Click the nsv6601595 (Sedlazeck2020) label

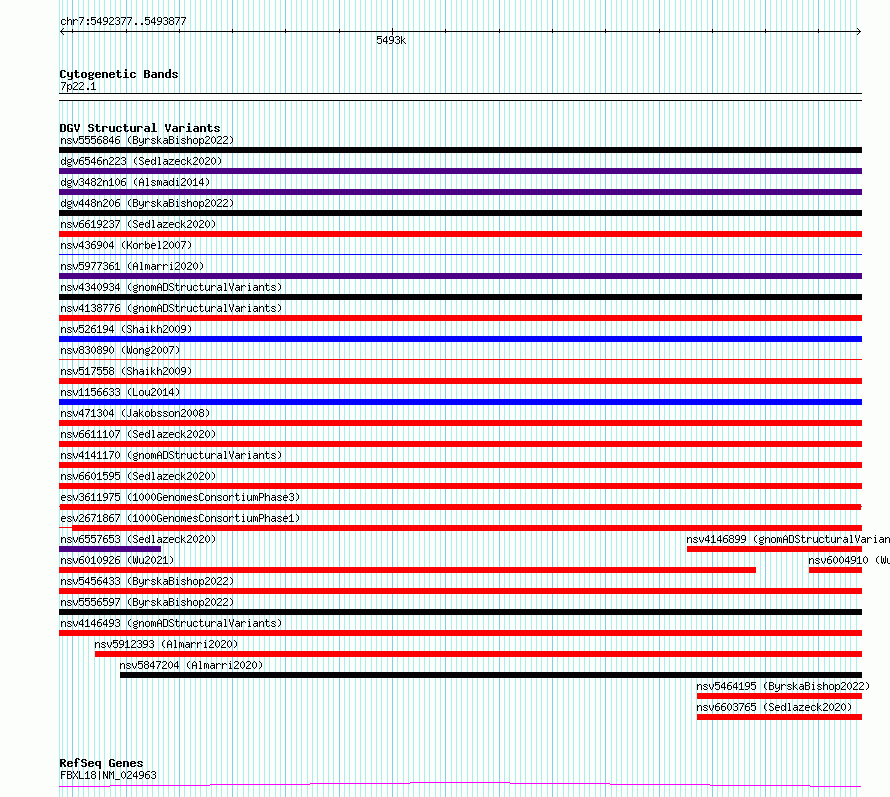138,476
